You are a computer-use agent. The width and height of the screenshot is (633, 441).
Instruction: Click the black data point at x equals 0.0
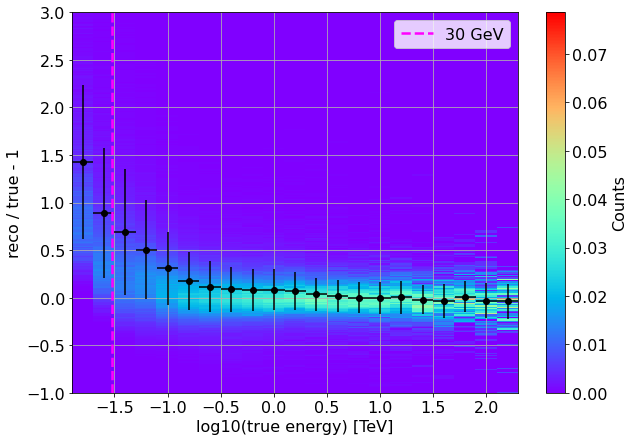coord(274,290)
